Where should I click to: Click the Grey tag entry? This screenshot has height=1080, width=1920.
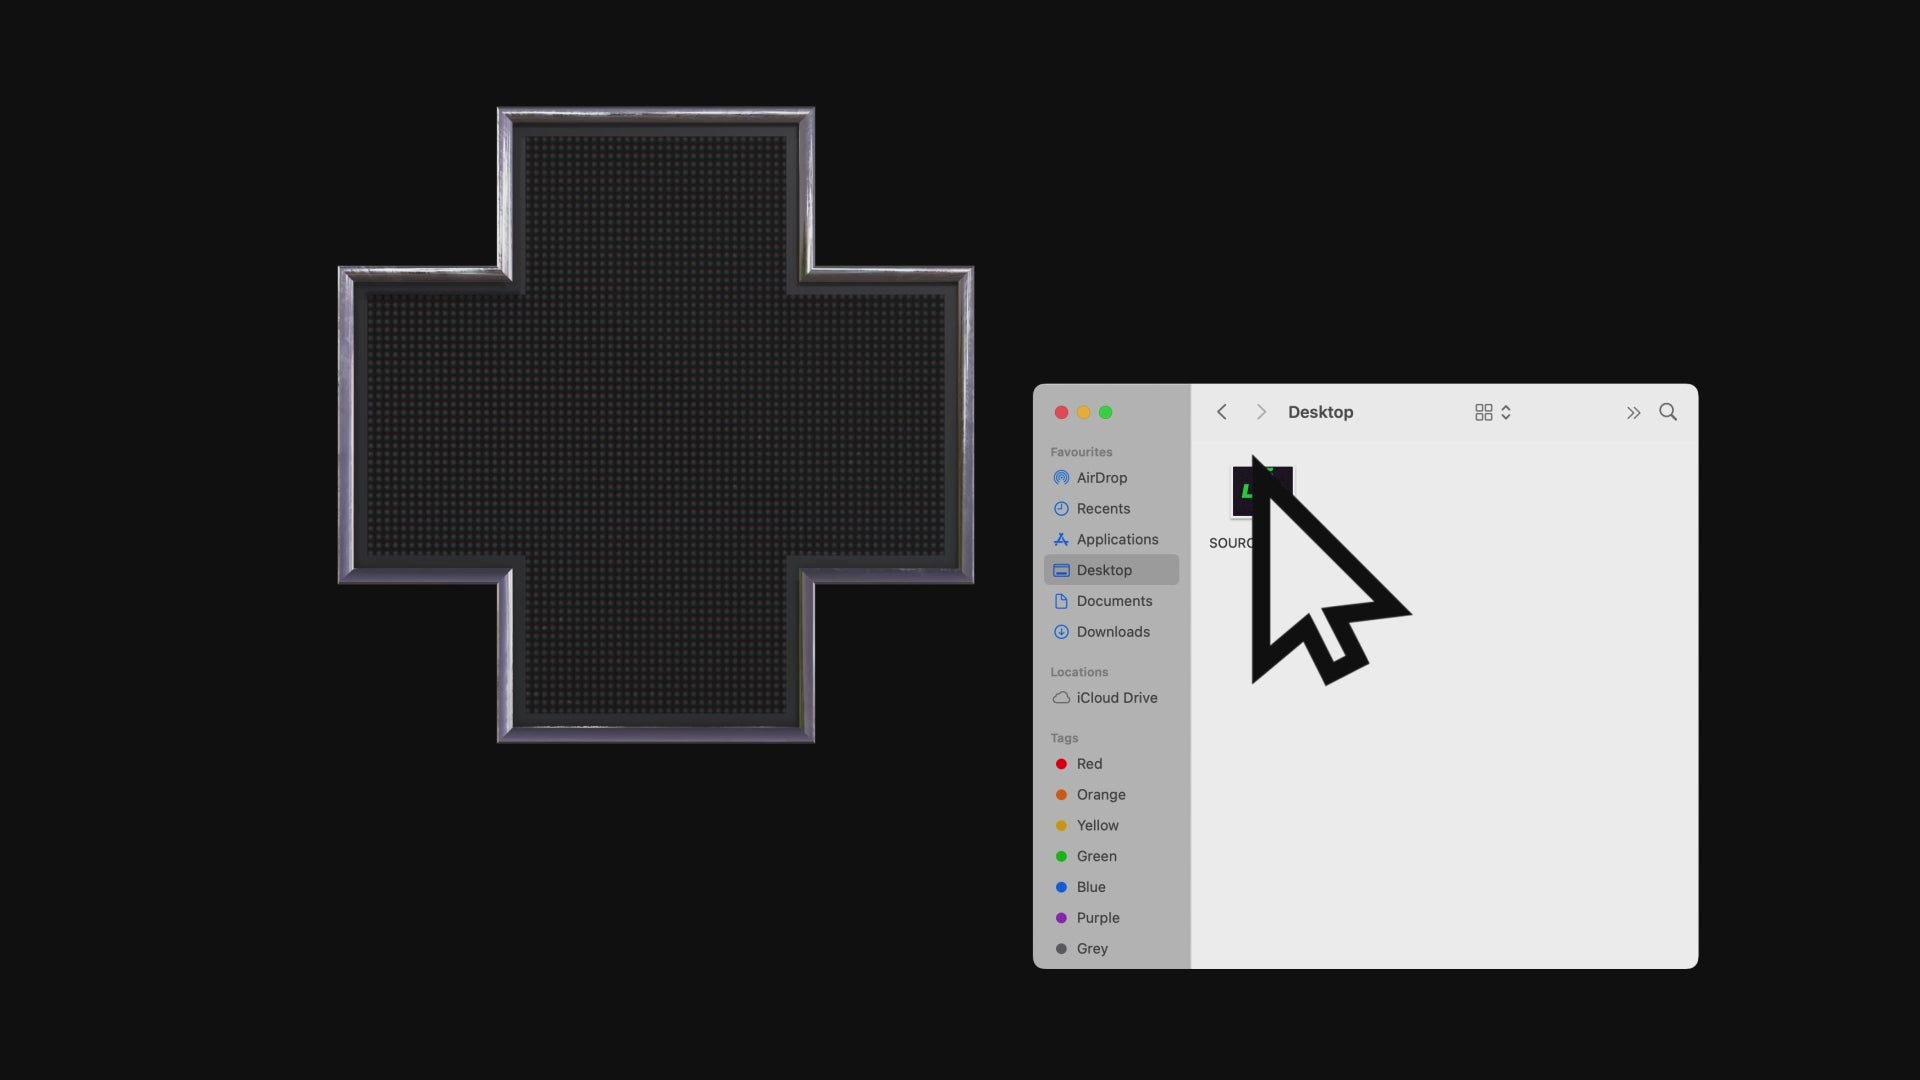click(x=1091, y=949)
